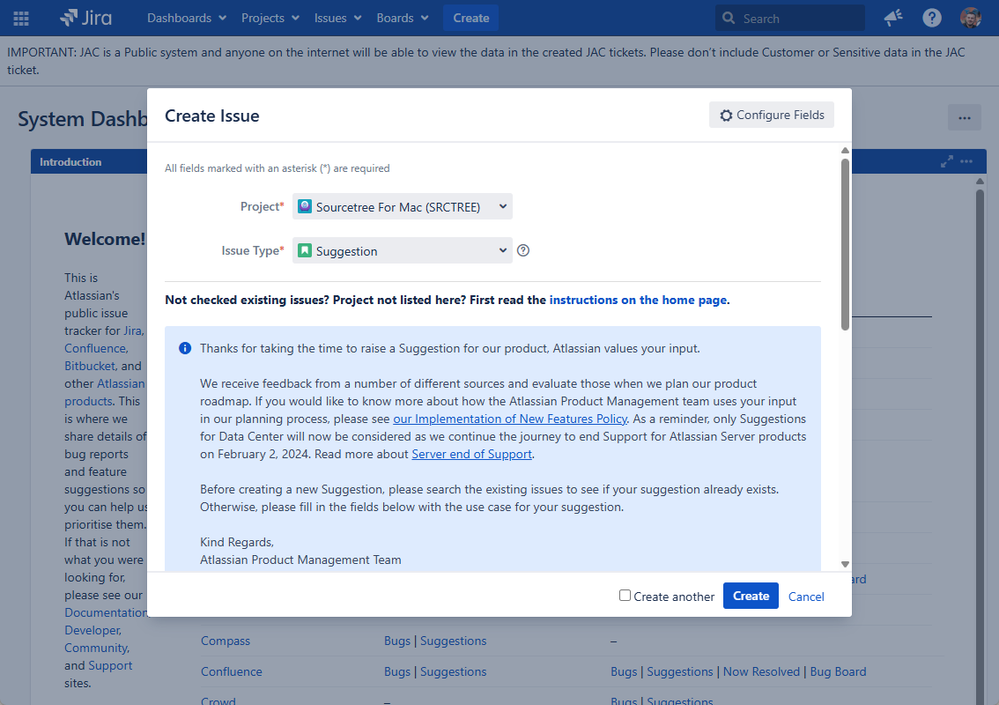999x705 pixels.
Task: Open the feedback megaphone icon
Action: (x=893, y=18)
